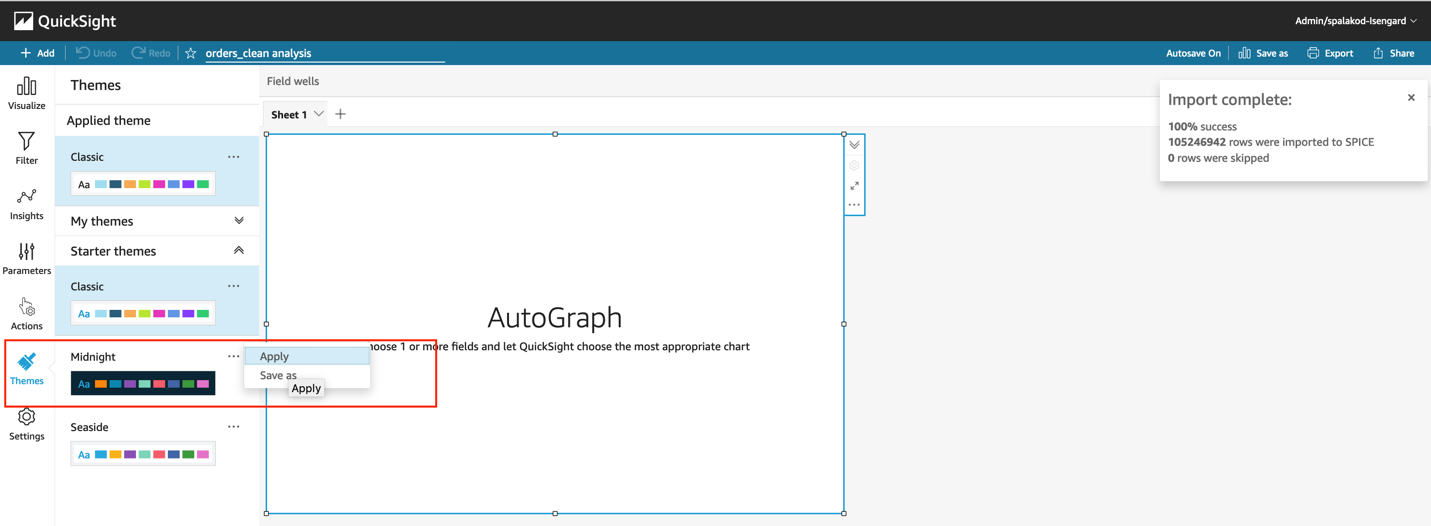Open the applied Classic theme's ellipsis menu
The width and height of the screenshot is (1431, 526).
(x=233, y=157)
